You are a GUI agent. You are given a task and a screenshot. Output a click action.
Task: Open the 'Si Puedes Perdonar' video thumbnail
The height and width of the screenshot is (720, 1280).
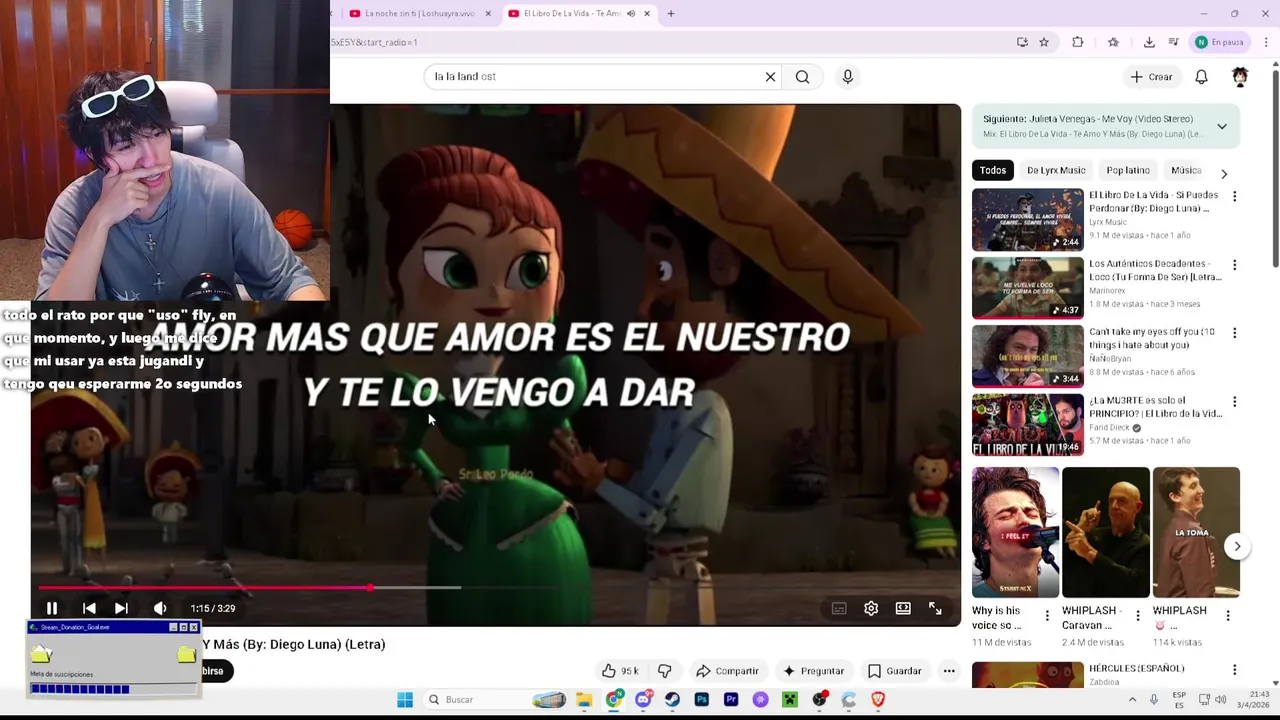pos(1027,219)
